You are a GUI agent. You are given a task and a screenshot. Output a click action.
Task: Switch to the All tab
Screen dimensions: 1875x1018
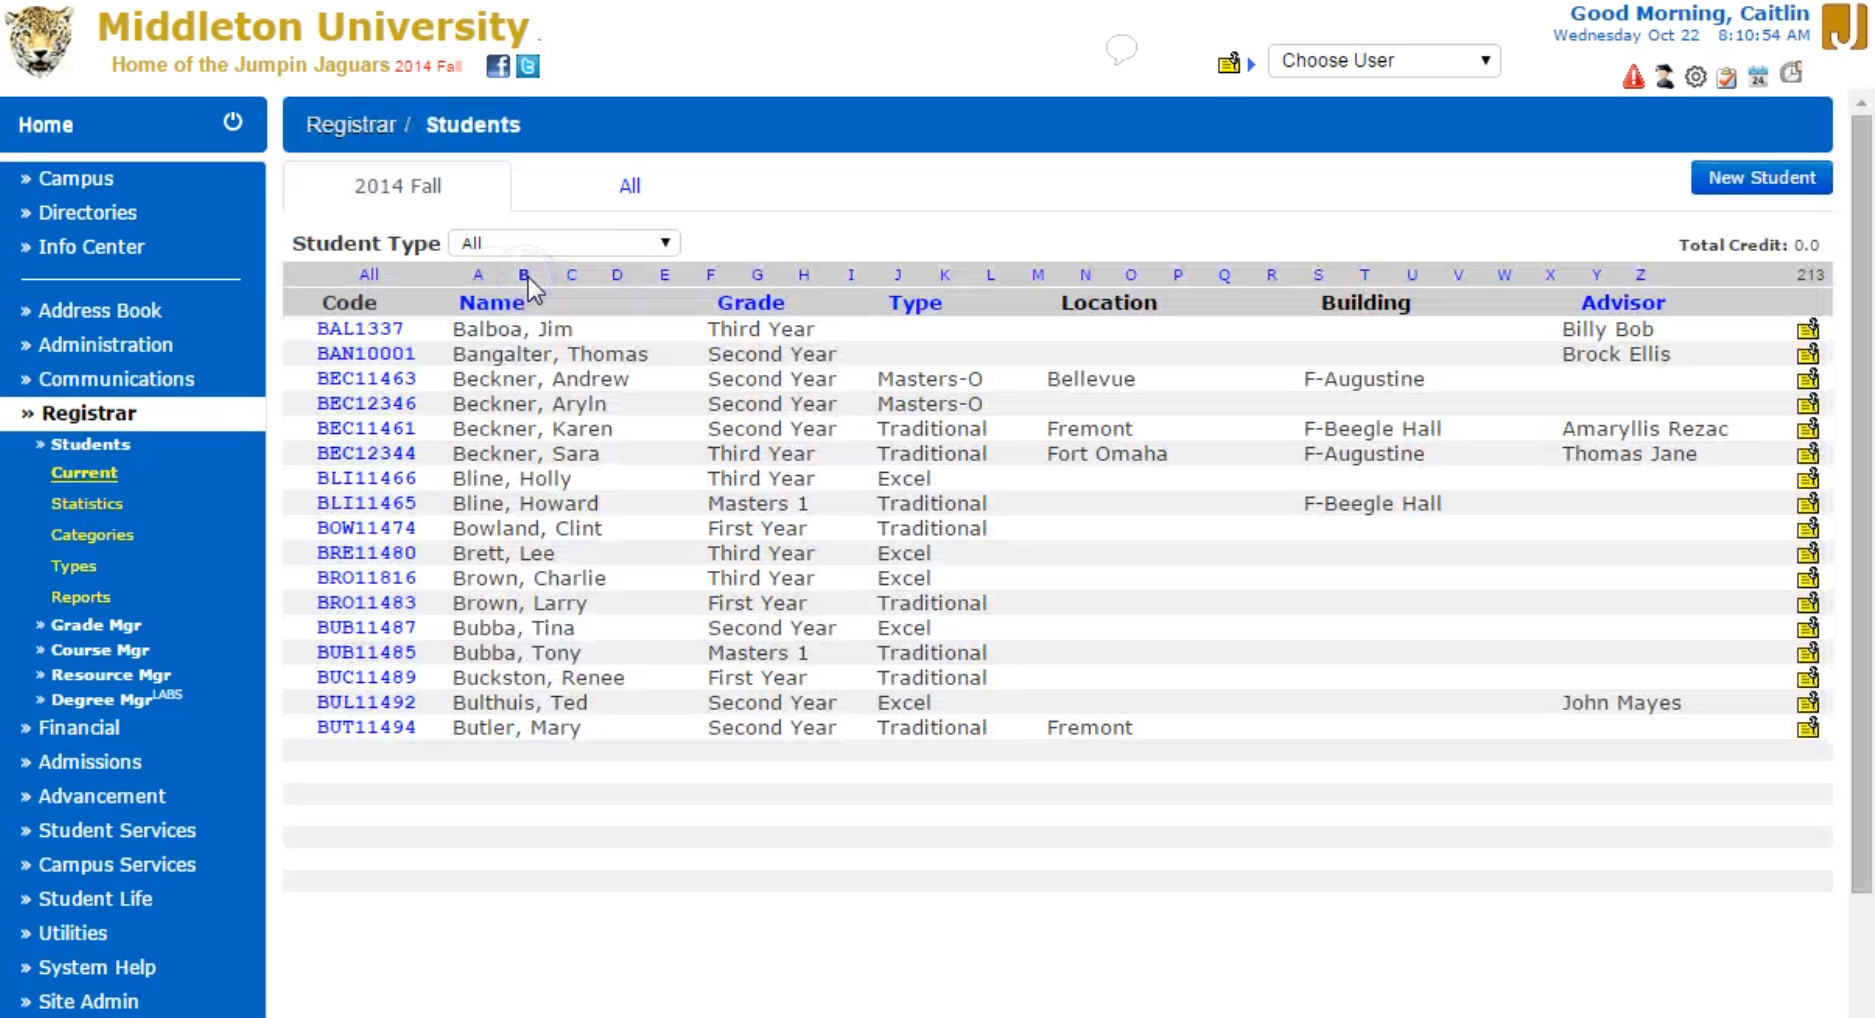(x=630, y=186)
